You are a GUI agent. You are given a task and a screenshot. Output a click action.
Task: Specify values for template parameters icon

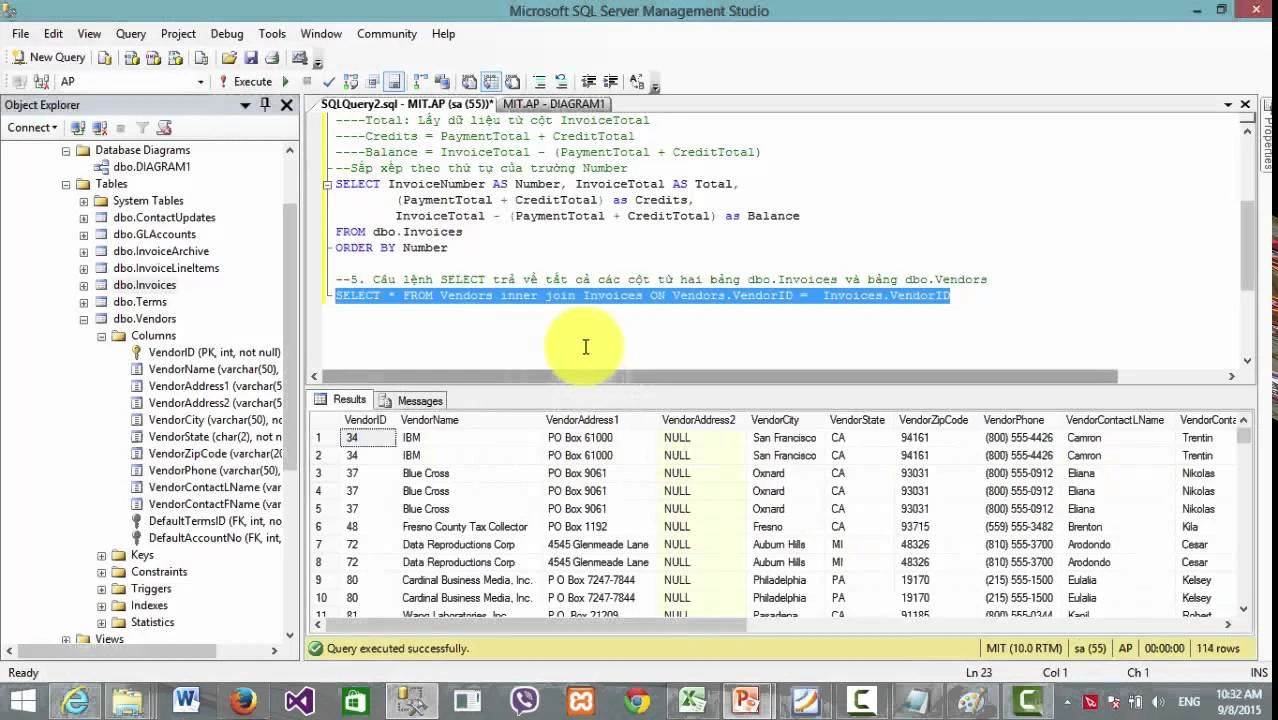(636, 82)
